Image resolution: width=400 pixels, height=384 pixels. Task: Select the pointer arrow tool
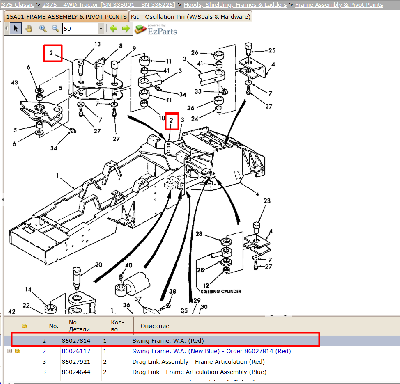[x=16, y=29]
